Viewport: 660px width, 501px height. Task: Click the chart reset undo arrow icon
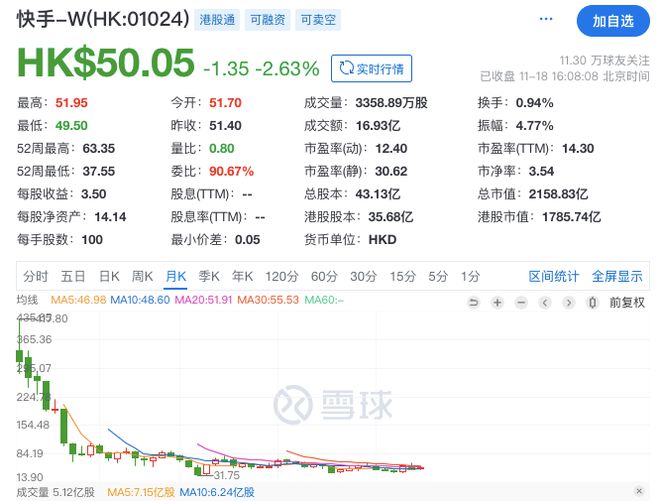coord(474,302)
